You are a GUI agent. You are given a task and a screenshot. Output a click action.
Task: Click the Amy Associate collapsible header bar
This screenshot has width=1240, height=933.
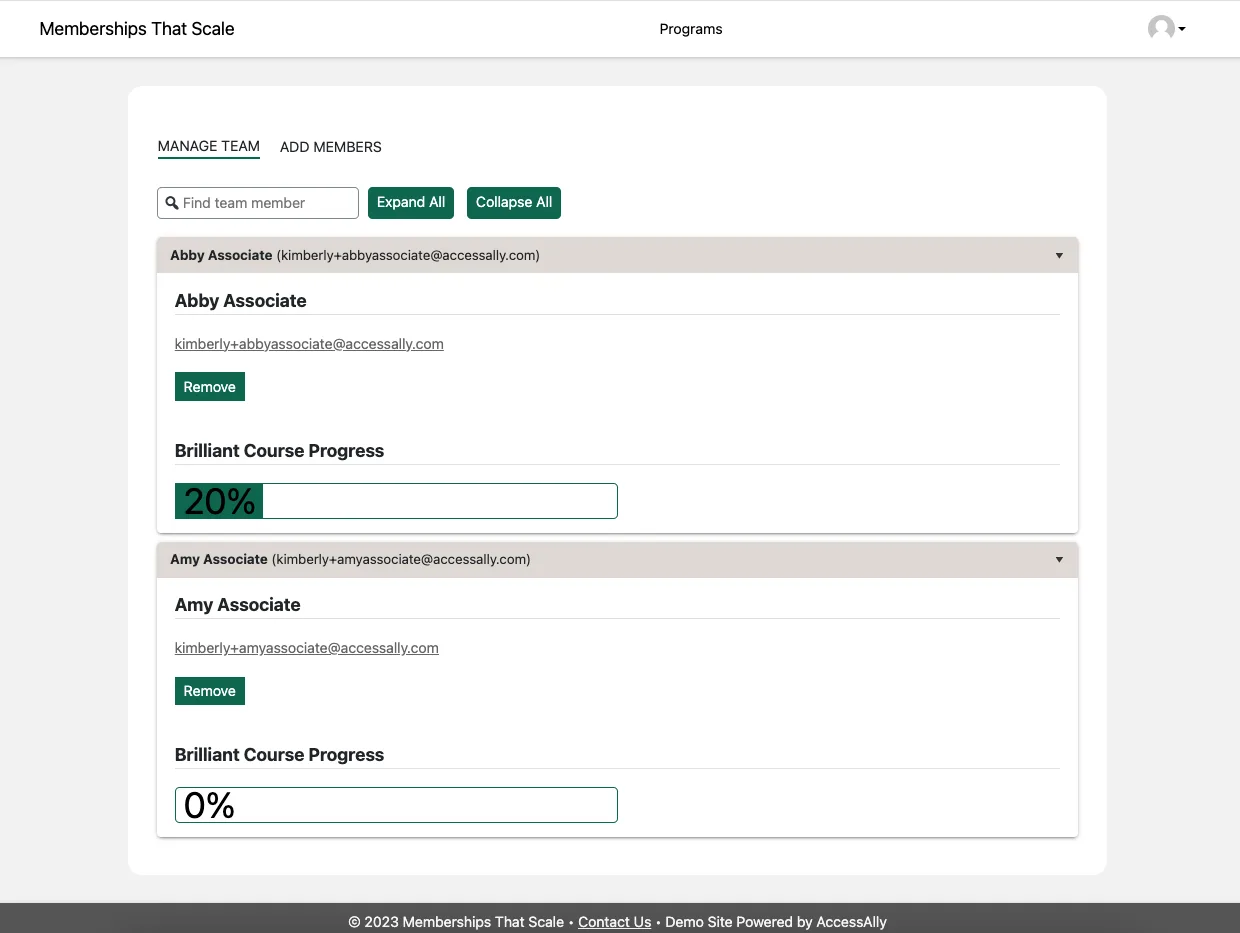[x=600, y=559]
